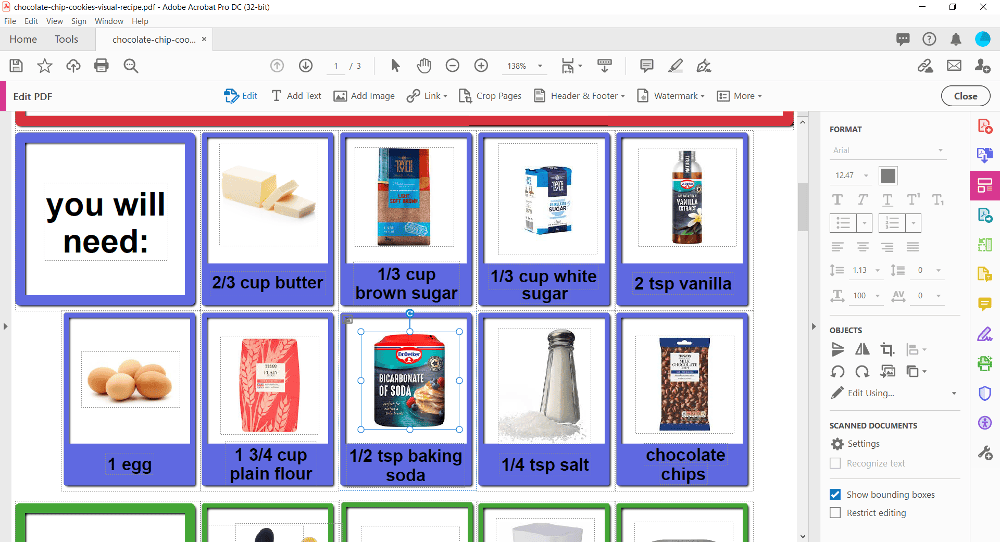The width and height of the screenshot is (1000, 542).
Task: Select the Add Image tool
Action: coord(364,96)
